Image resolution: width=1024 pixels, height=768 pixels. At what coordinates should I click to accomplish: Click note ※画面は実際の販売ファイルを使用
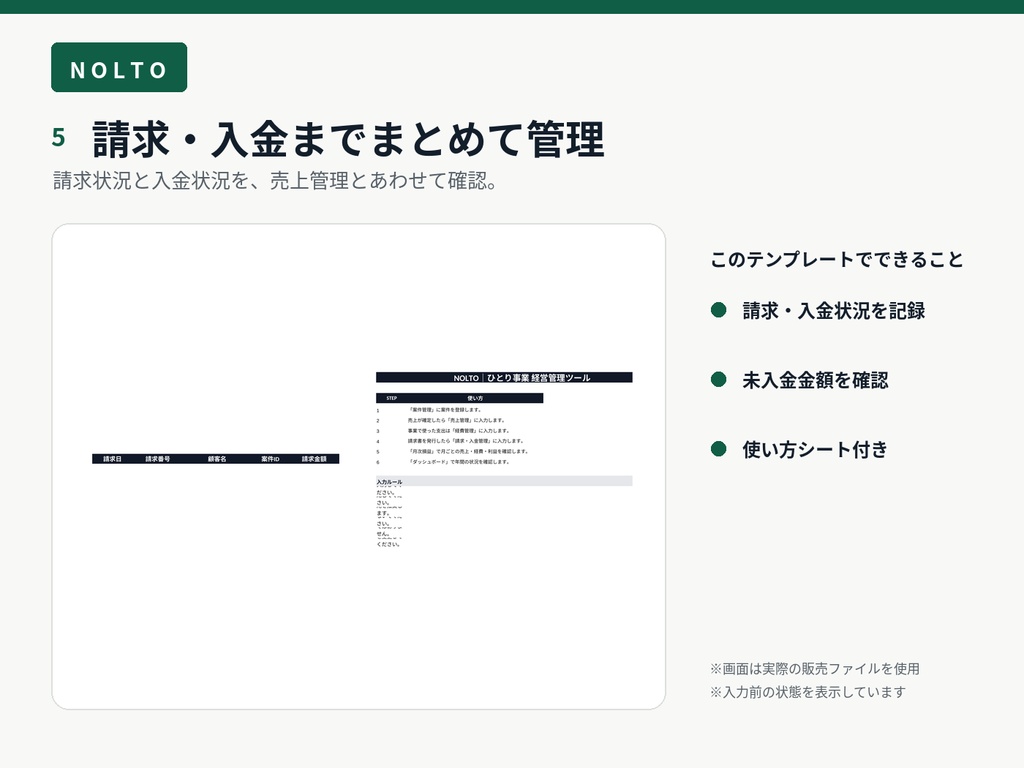click(x=814, y=669)
